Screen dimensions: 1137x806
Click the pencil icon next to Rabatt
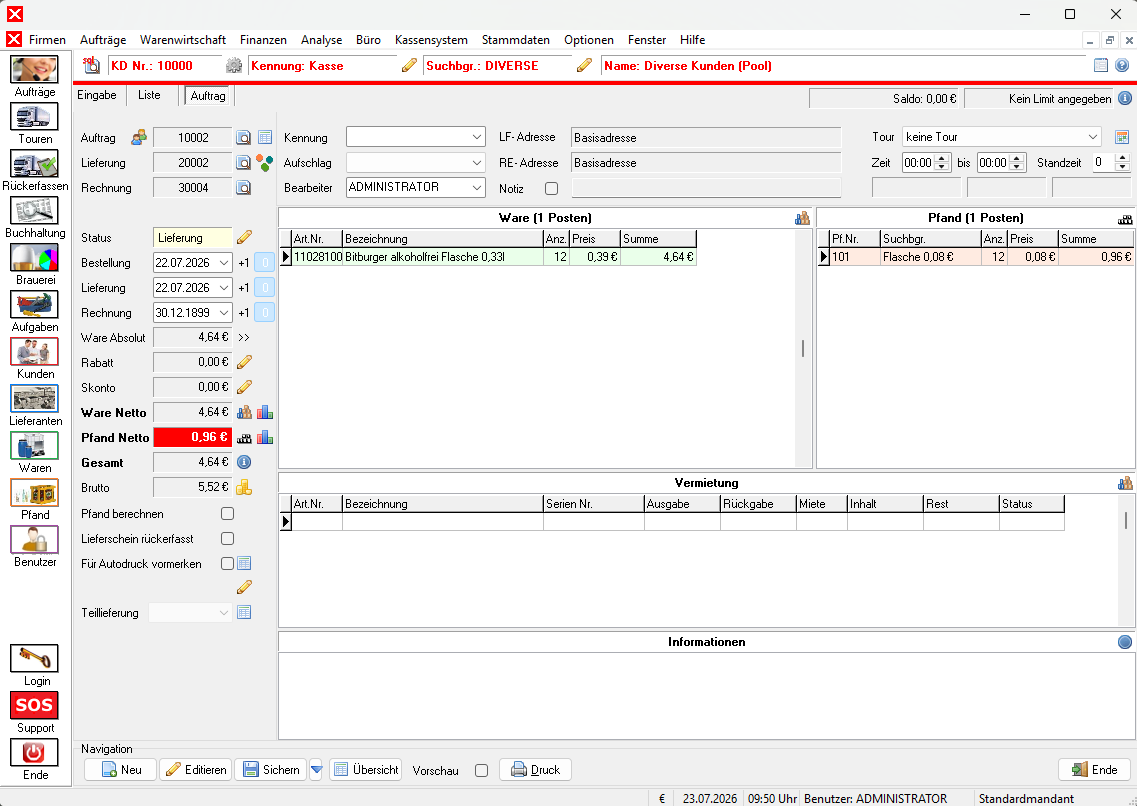click(x=244, y=362)
